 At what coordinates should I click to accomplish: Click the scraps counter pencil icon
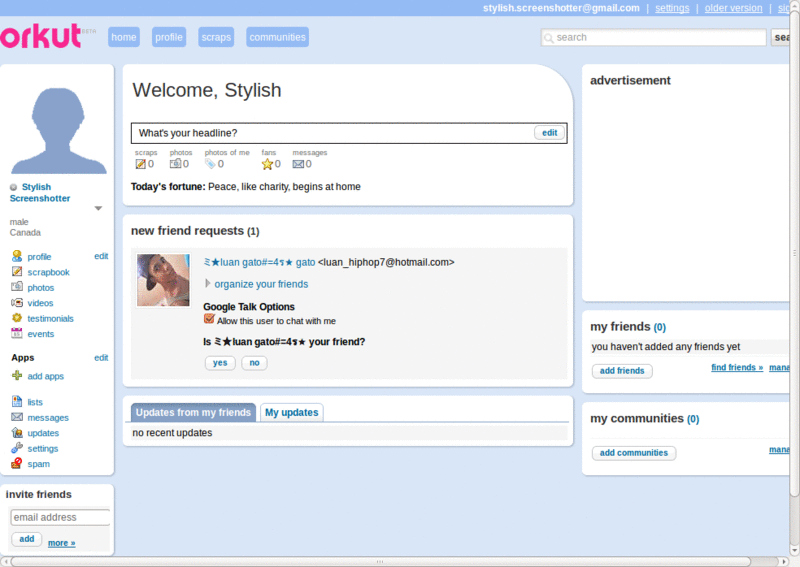pyautogui.click(x=140, y=164)
